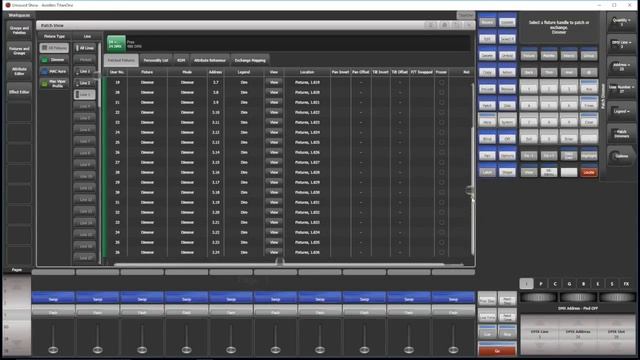640x360 pixels.
Task: Open the DMX Line softkey value
Action: [x=621, y=44]
